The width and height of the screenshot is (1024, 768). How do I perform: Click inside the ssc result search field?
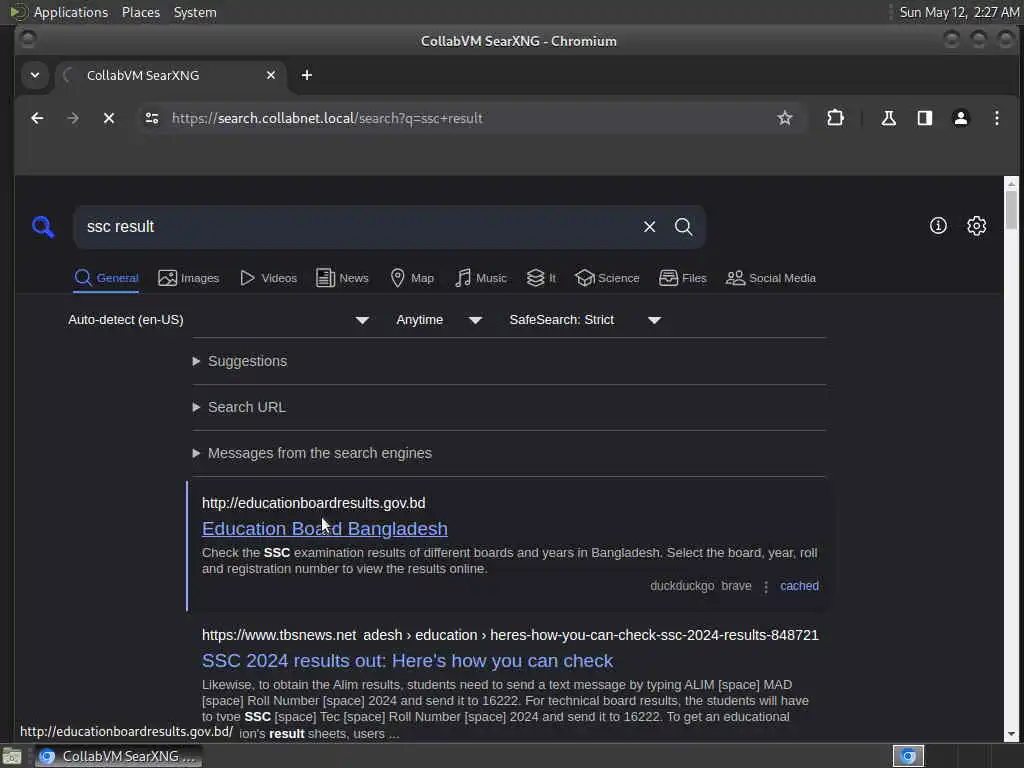click(x=359, y=227)
